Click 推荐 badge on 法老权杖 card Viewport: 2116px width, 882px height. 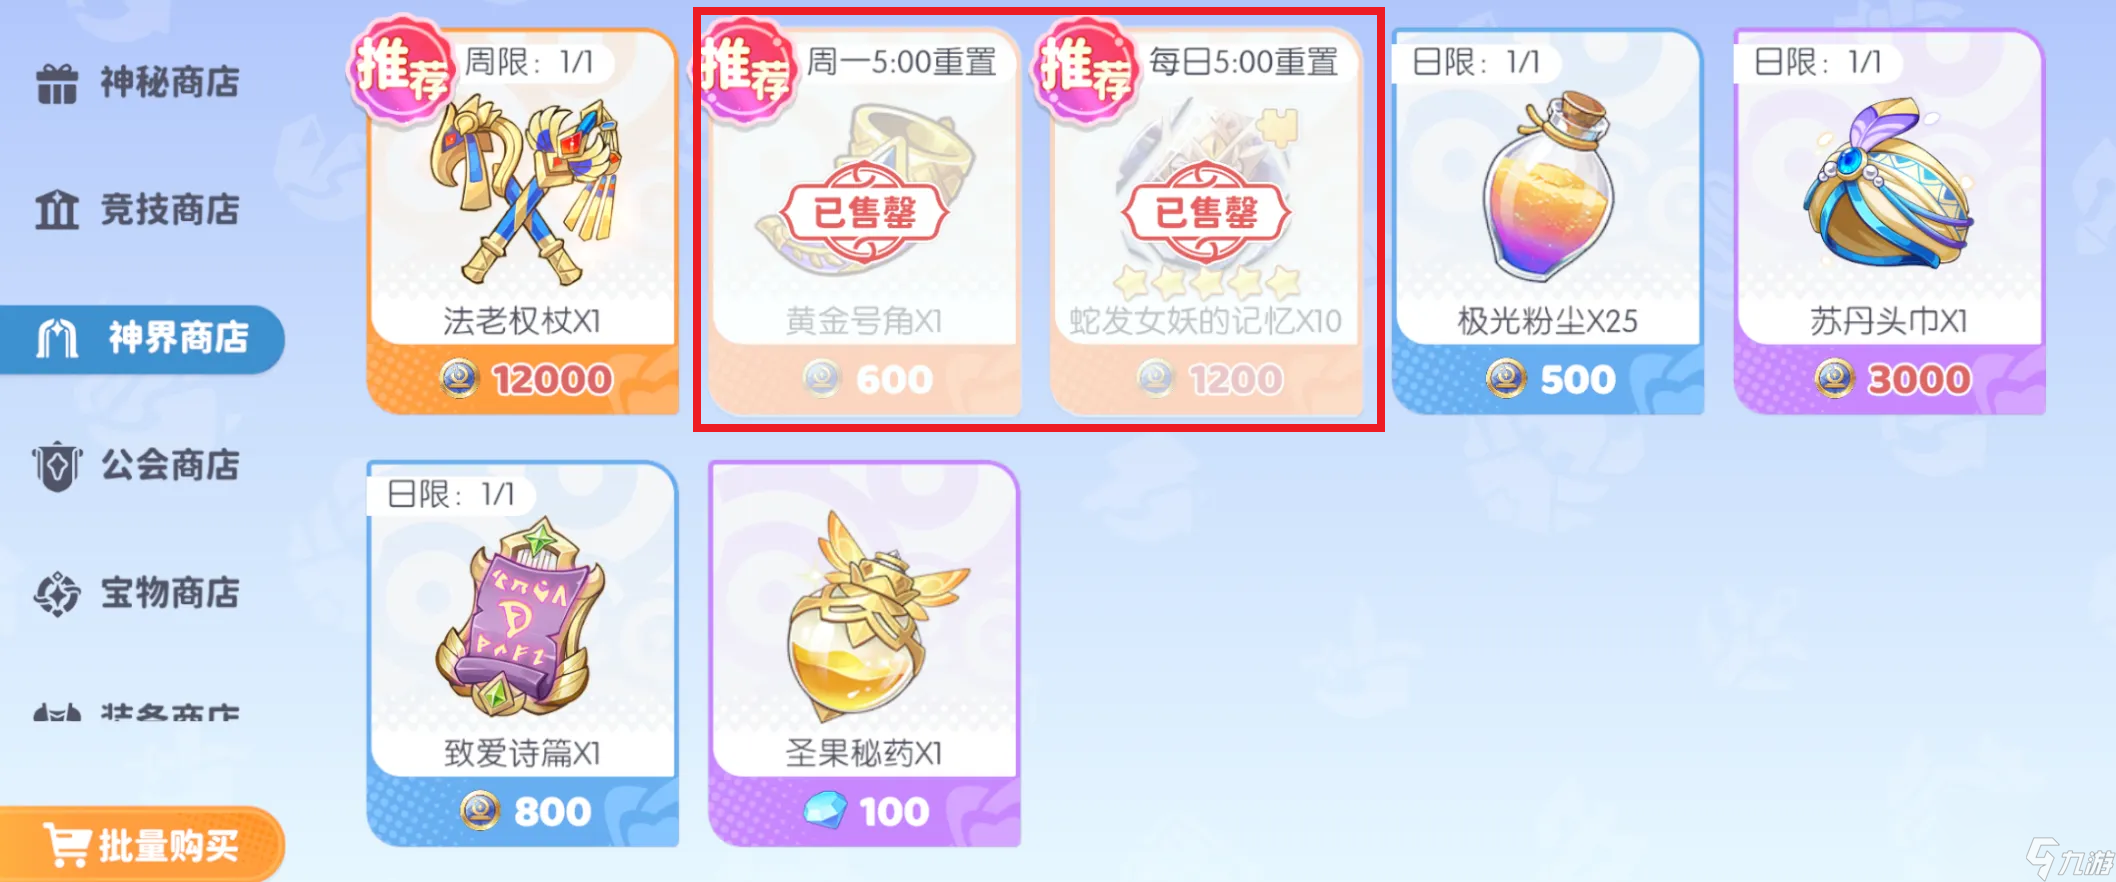point(402,70)
